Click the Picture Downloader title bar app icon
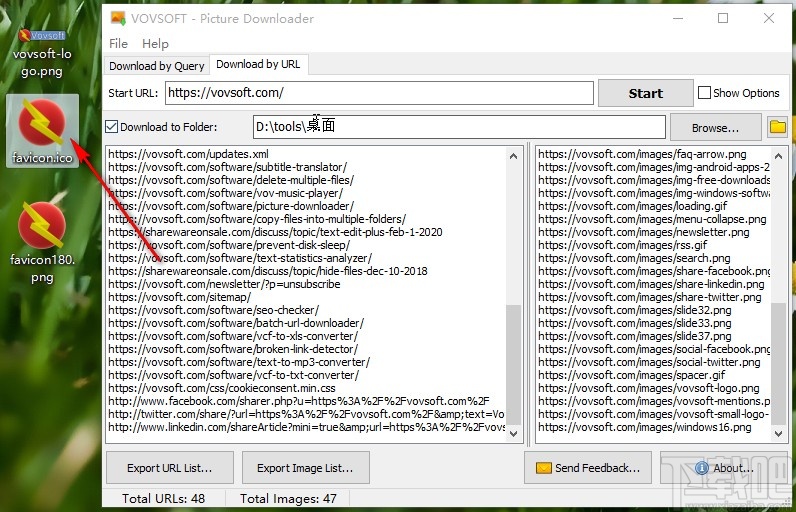The height and width of the screenshot is (512, 796). pyautogui.click(x=118, y=18)
